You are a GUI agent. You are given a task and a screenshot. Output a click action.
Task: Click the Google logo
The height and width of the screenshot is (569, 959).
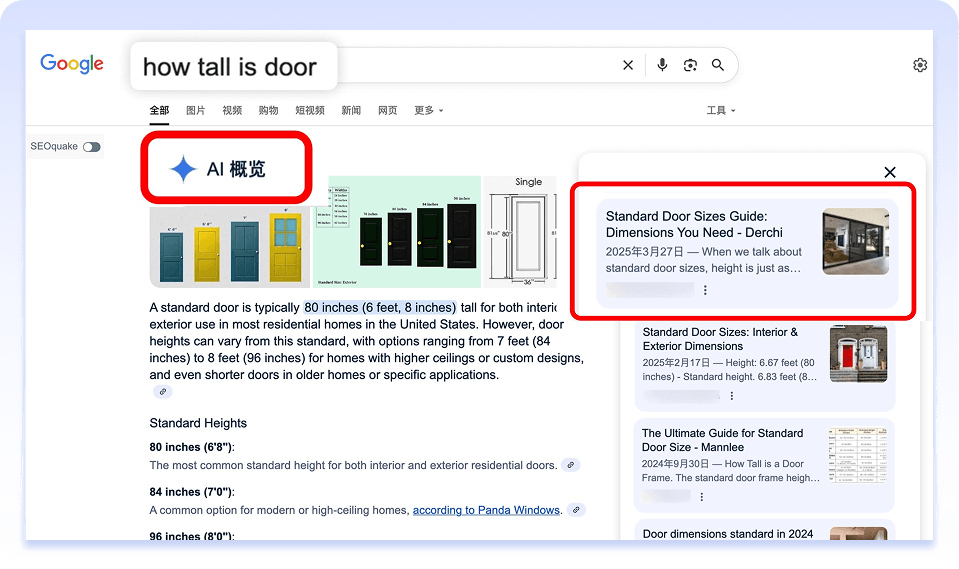[72, 63]
